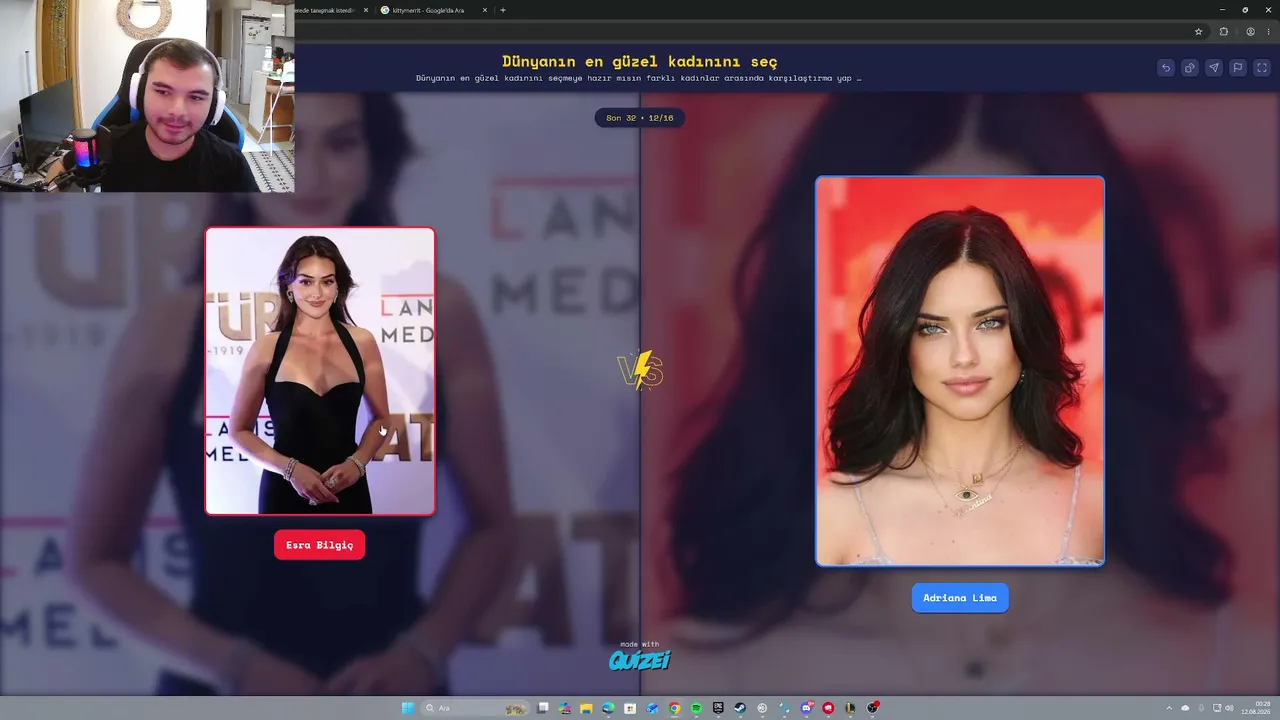This screenshot has height=720, width=1280.
Task: Open the Windows Start menu
Action: (x=408, y=708)
